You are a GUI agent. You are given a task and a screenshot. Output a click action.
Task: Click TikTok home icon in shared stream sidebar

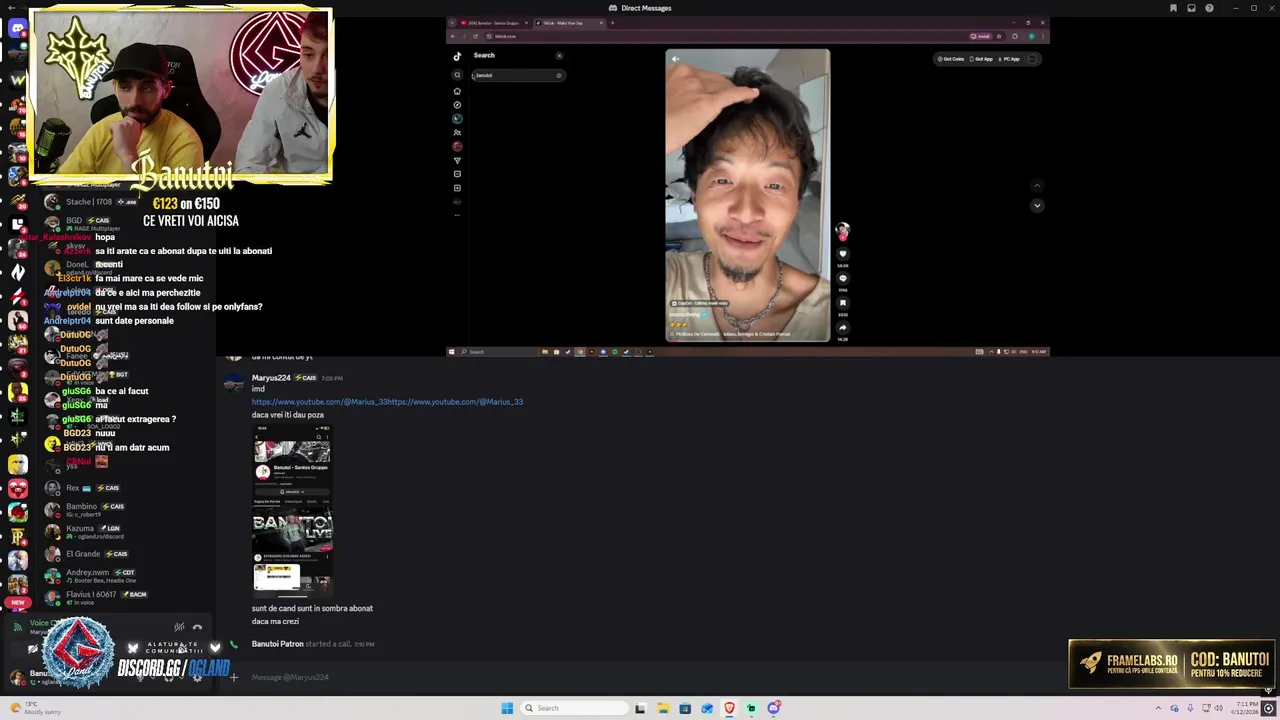(x=457, y=91)
